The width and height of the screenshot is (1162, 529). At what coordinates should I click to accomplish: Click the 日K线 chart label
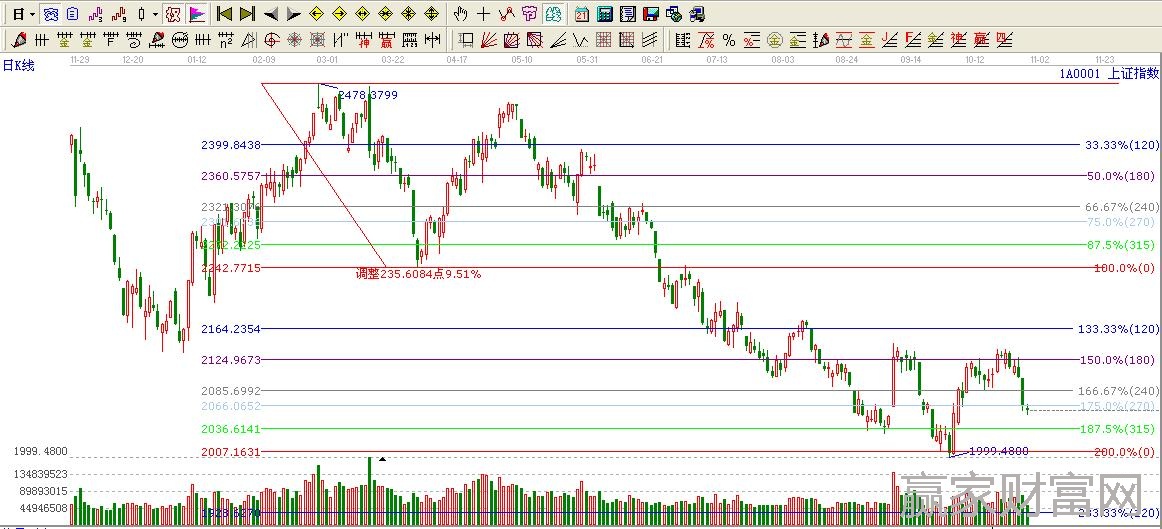(x=18, y=65)
